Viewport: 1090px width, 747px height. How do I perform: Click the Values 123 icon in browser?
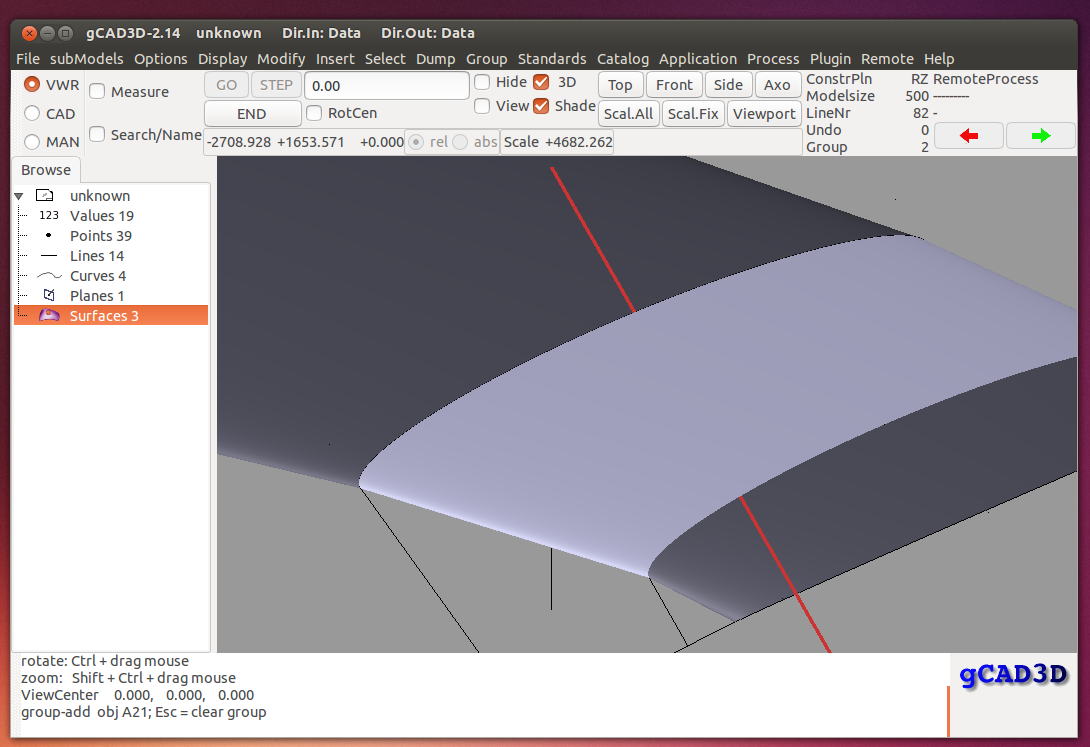point(49,215)
